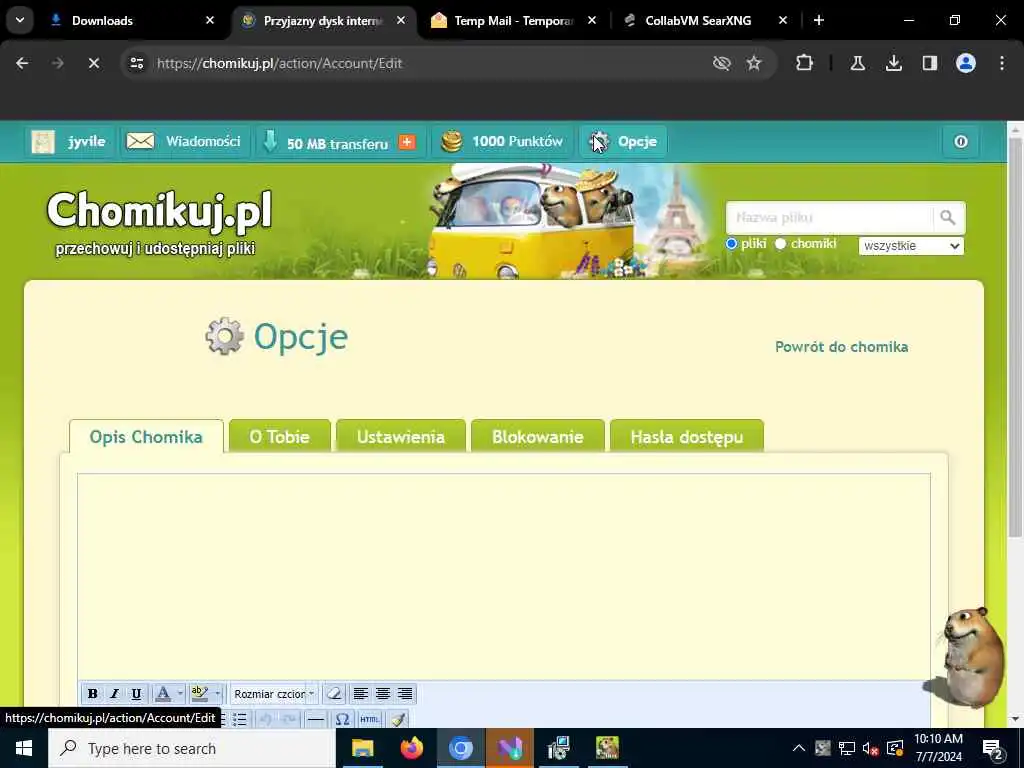Click the 'Opcje' button in top bar

click(623, 142)
